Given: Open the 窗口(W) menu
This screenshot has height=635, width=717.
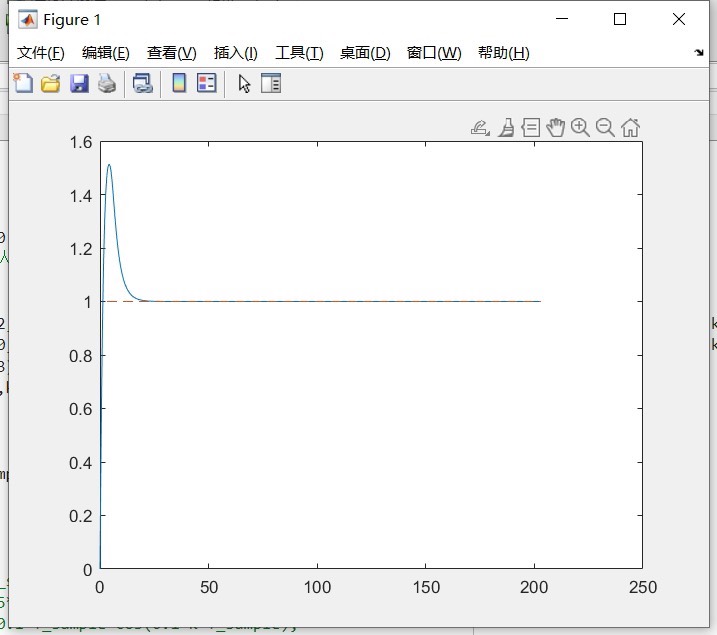Looking at the screenshot, I should tap(434, 53).
